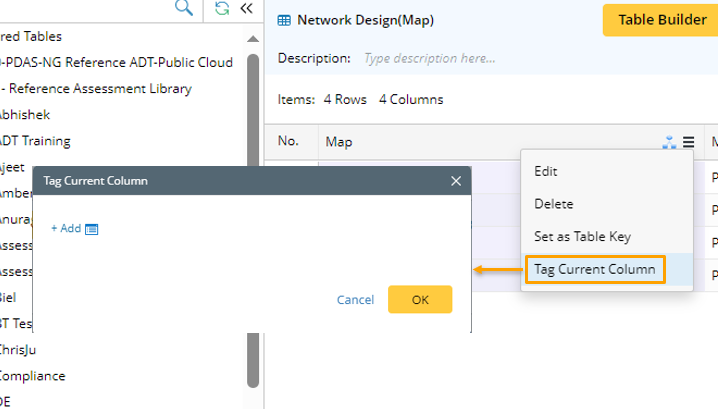Select Set as Table Key option

tap(582, 237)
